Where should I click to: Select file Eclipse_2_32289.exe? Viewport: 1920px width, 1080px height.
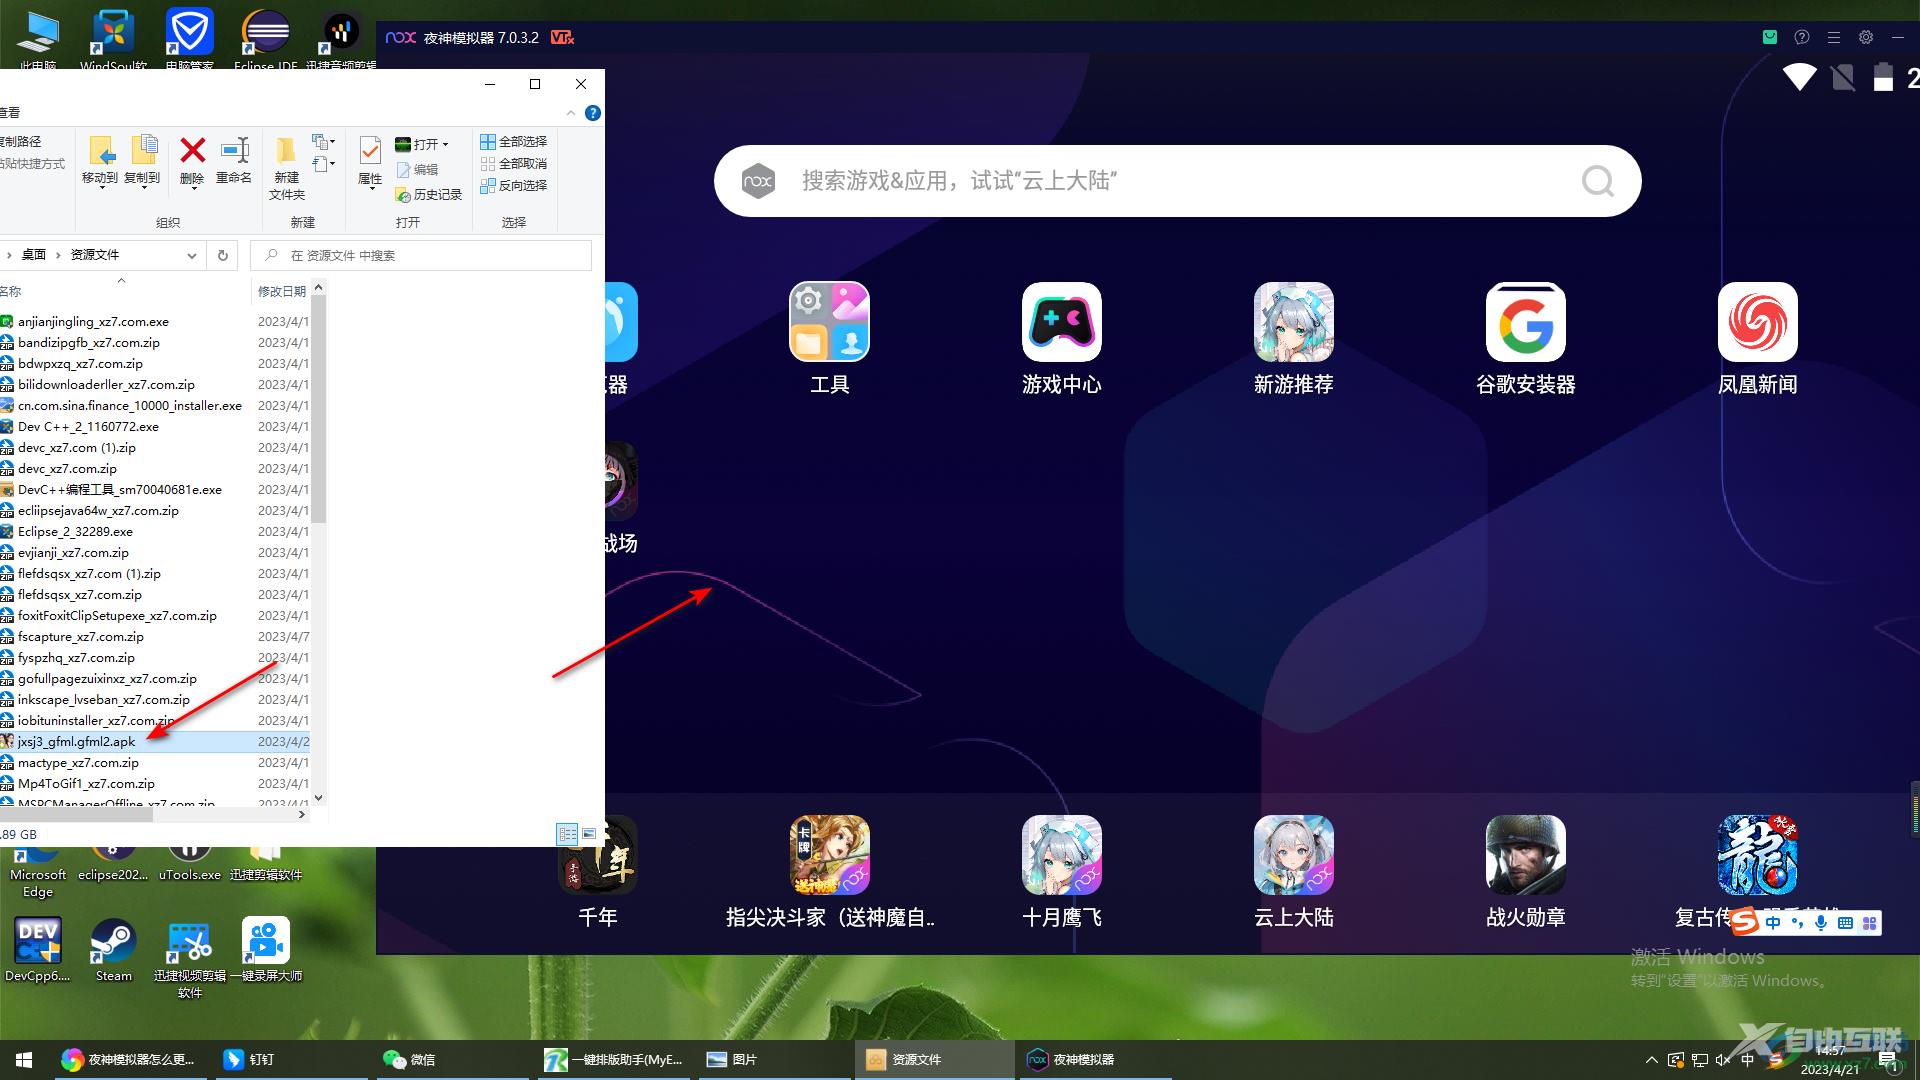[75, 532]
